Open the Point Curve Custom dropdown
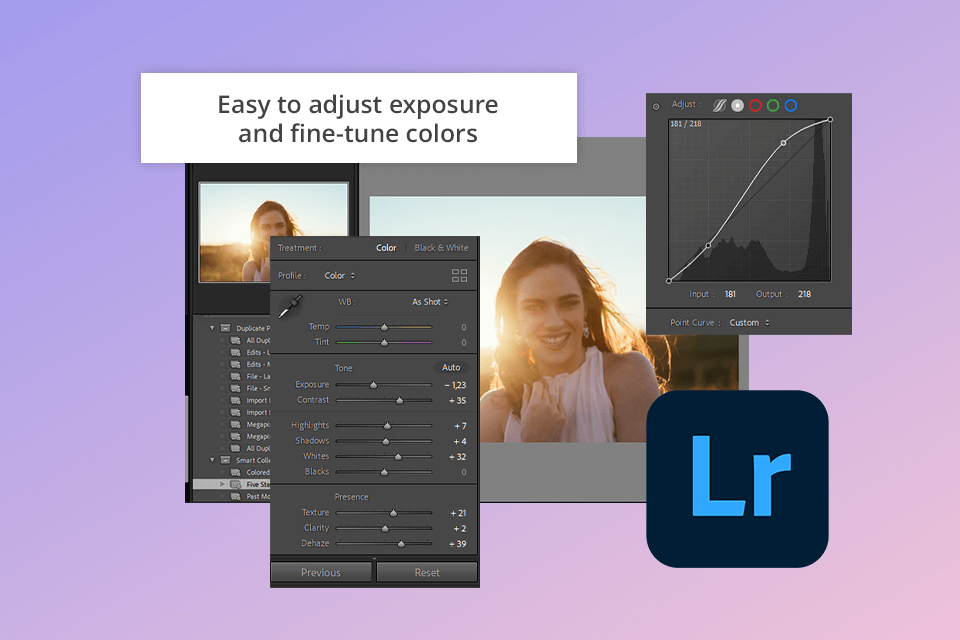 pyautogui.click(x=749, y=323)
